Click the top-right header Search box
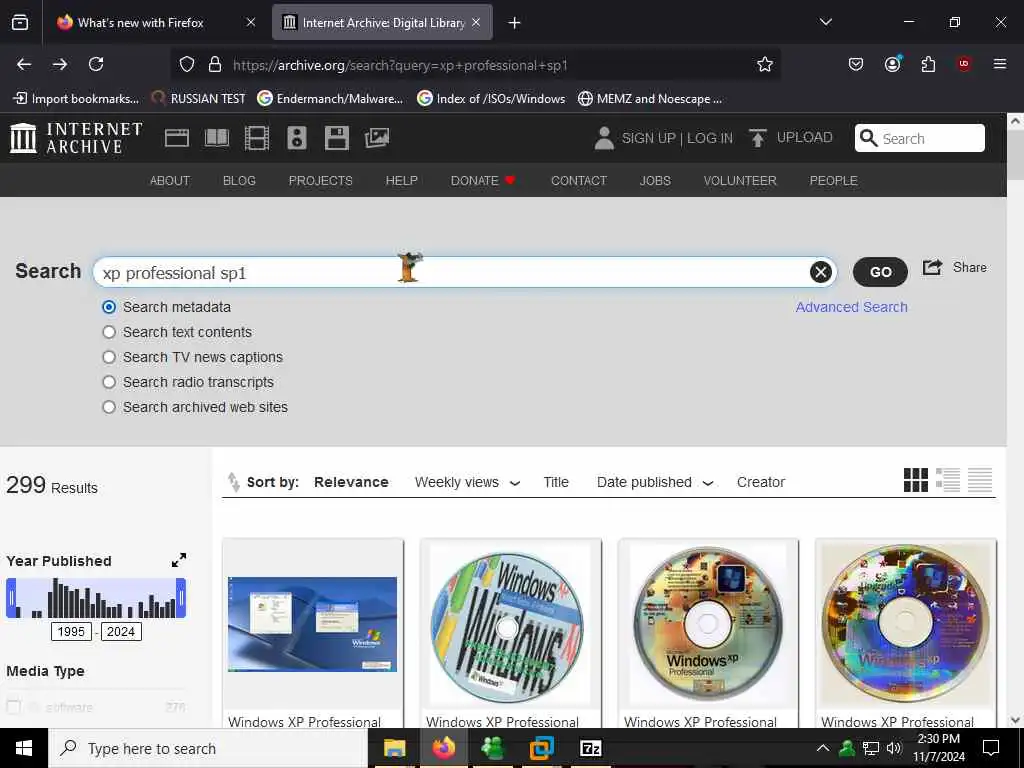Viewport: 1024px width, 768px height. pos(920,138)
